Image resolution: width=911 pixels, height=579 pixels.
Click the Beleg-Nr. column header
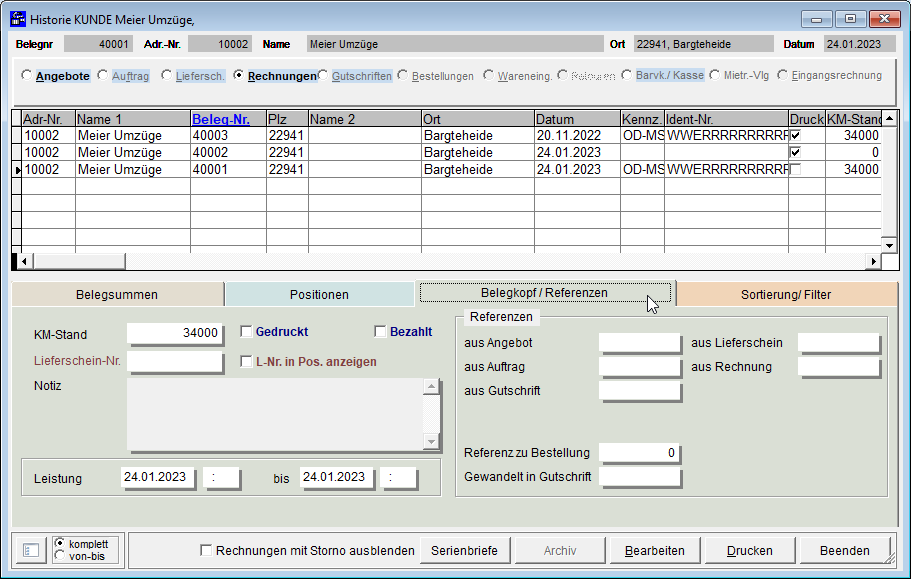[x=228, y=119]
